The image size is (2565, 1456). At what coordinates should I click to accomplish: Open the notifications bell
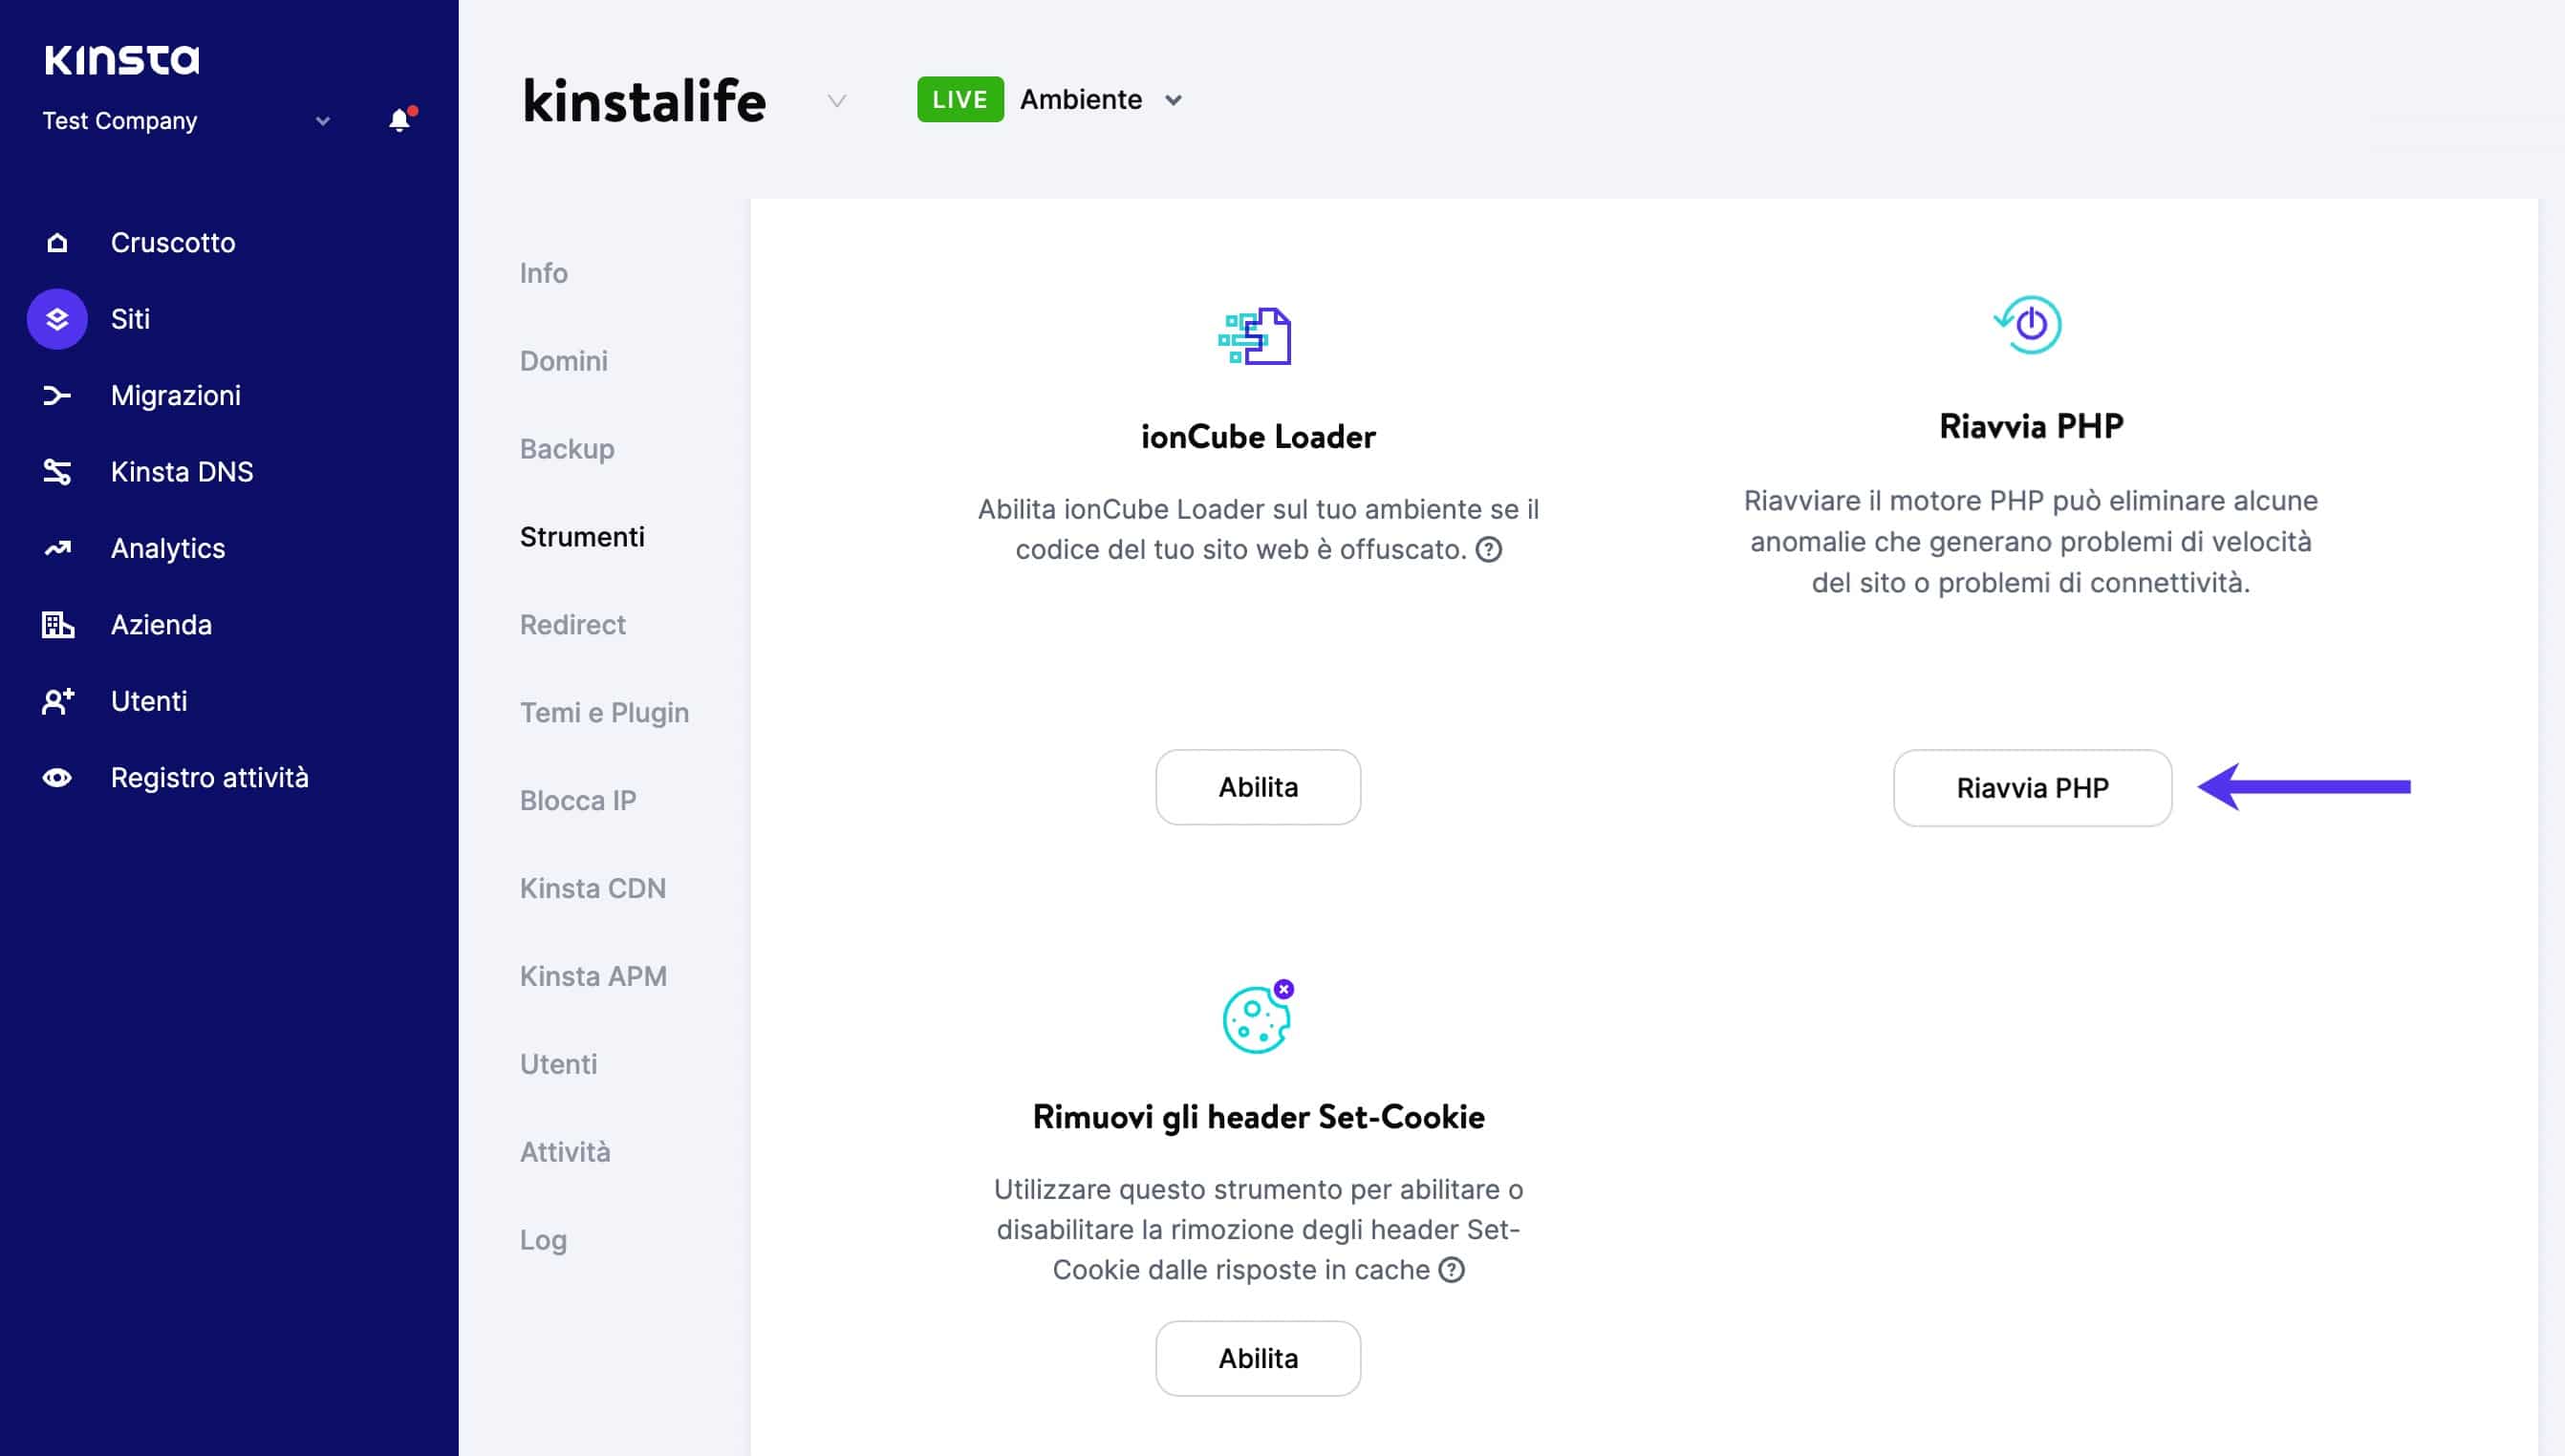400,118
